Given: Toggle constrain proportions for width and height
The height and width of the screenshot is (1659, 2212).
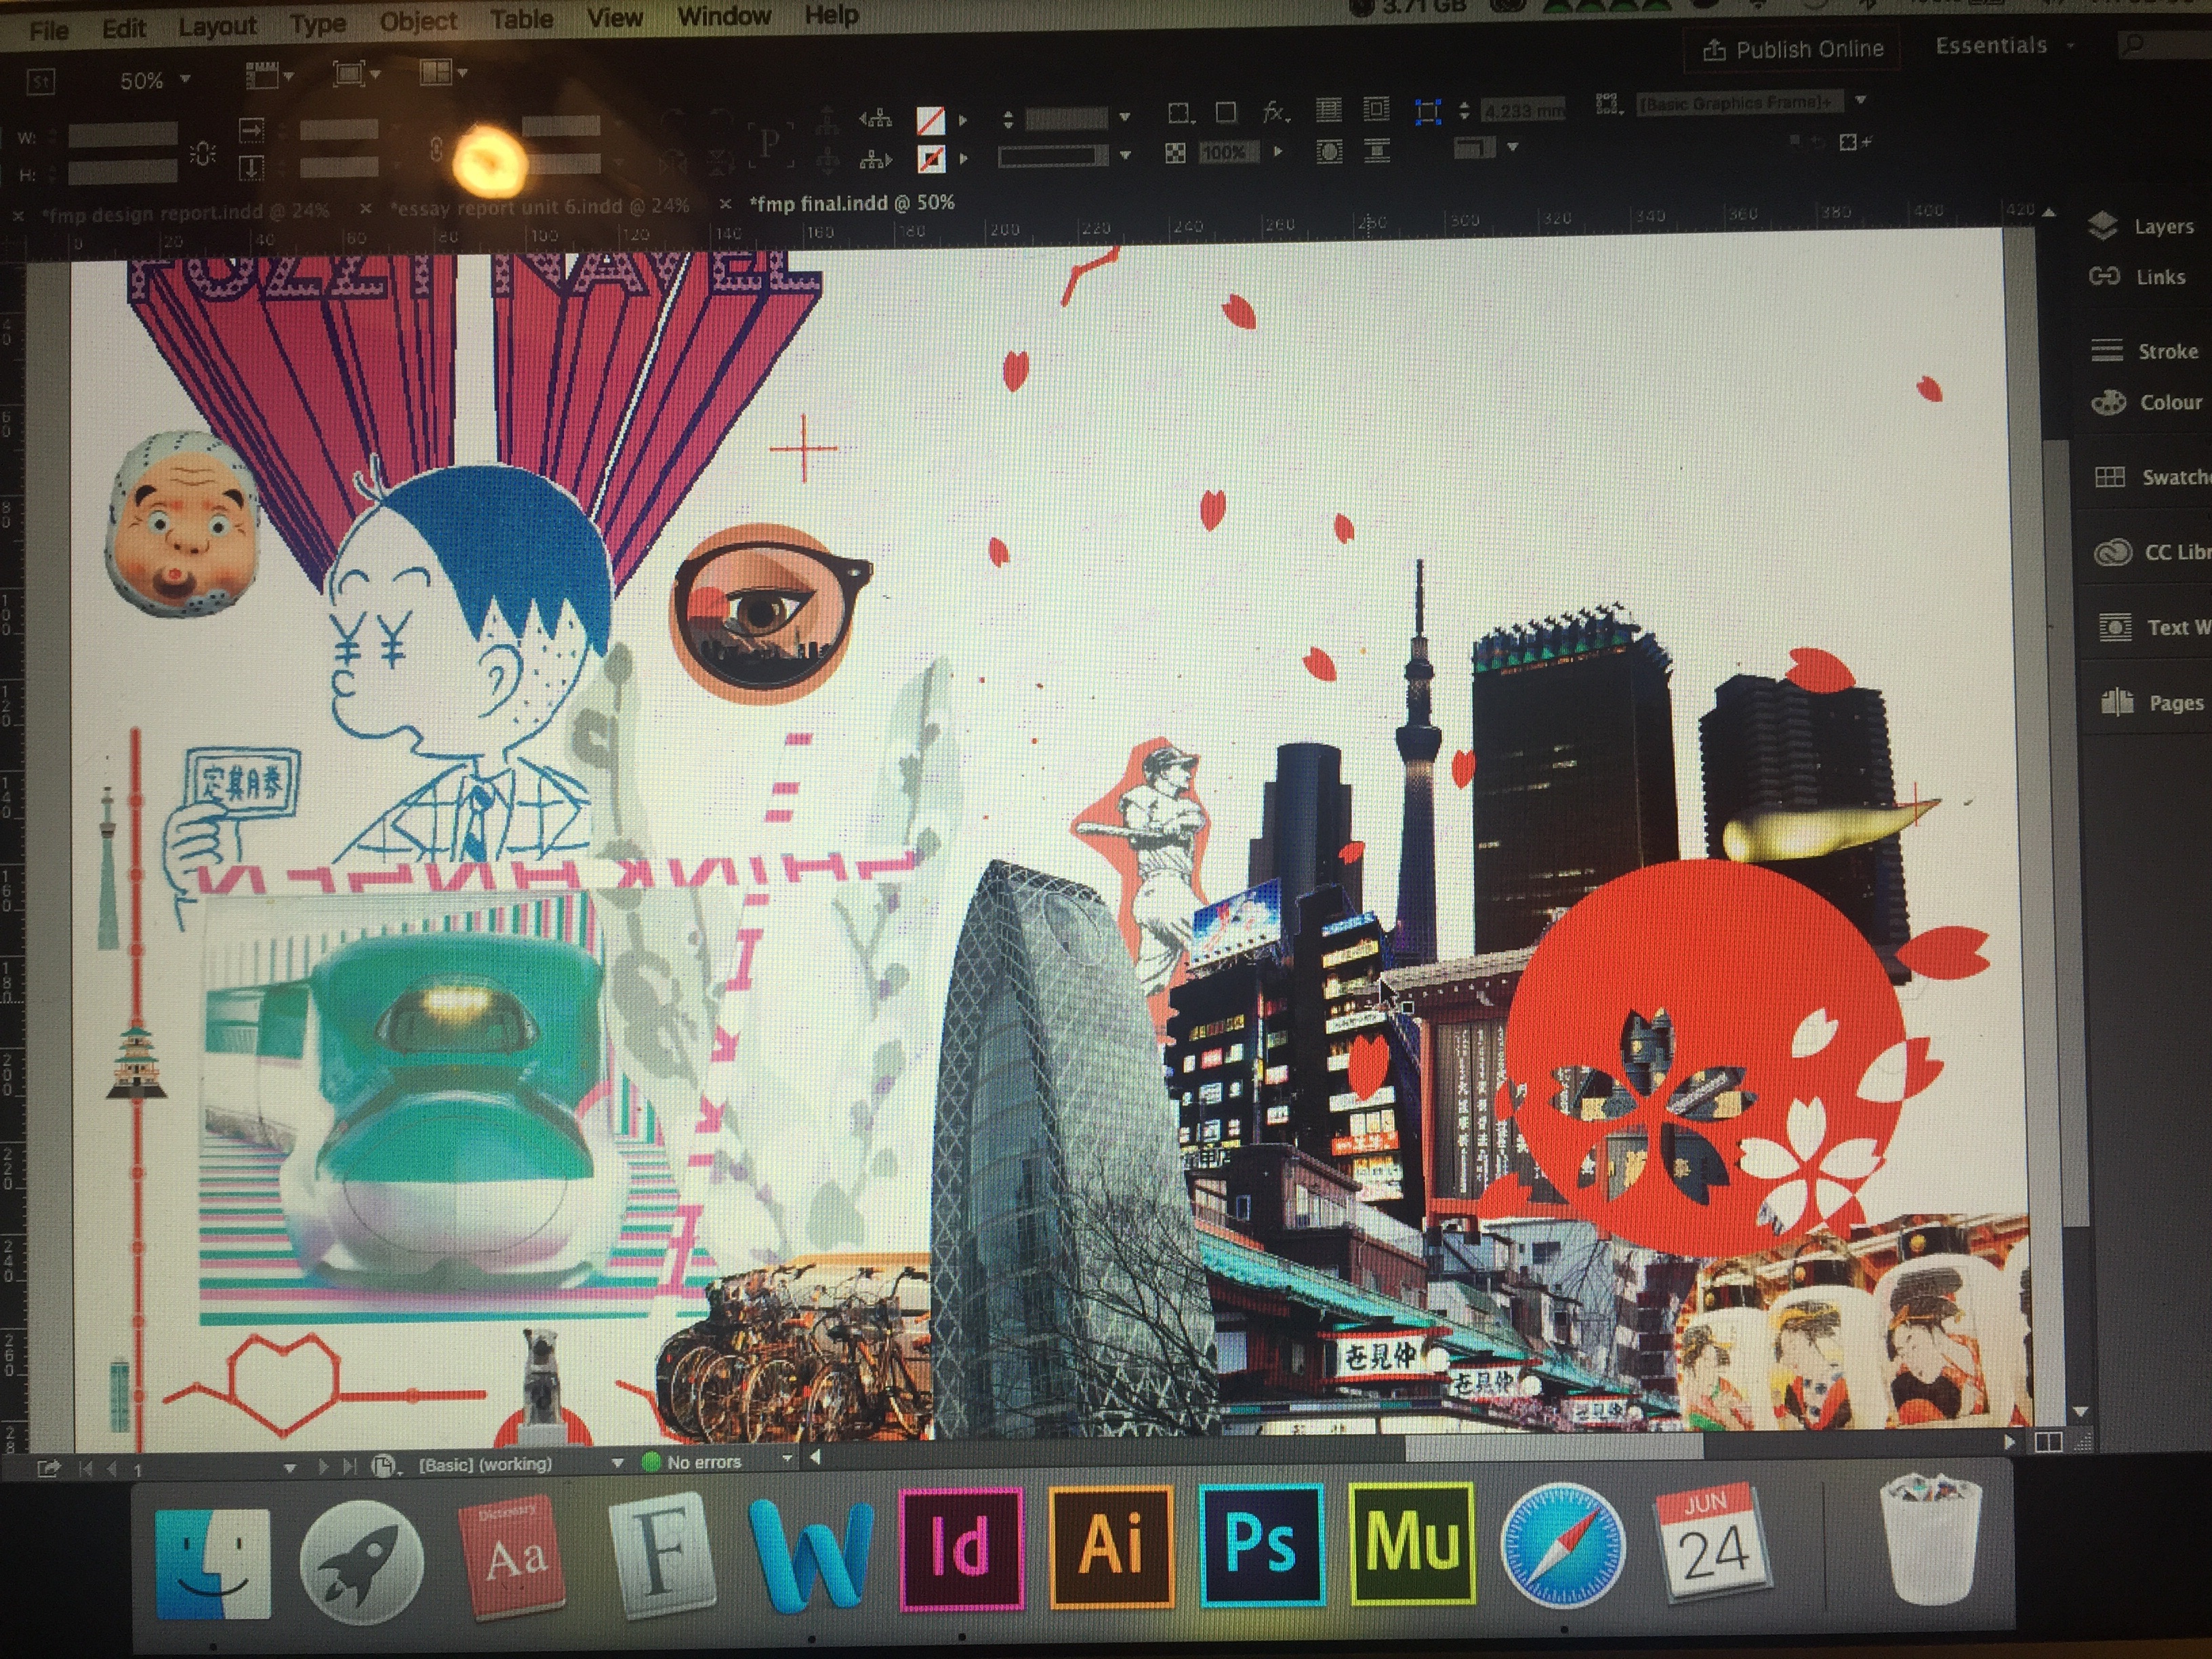Looking at the screenshot, I should click(203, 154).
